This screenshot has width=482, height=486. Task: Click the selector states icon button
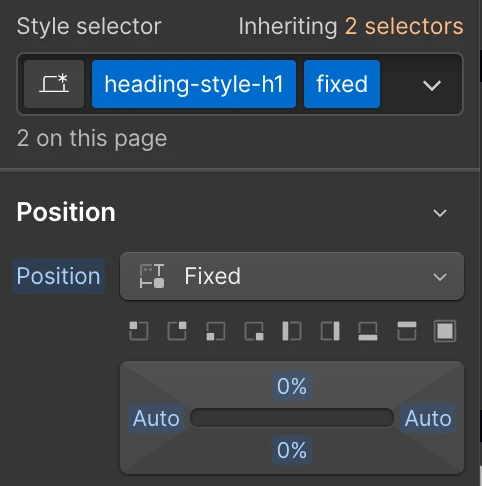pyautogui.click(x=54, y=84)
